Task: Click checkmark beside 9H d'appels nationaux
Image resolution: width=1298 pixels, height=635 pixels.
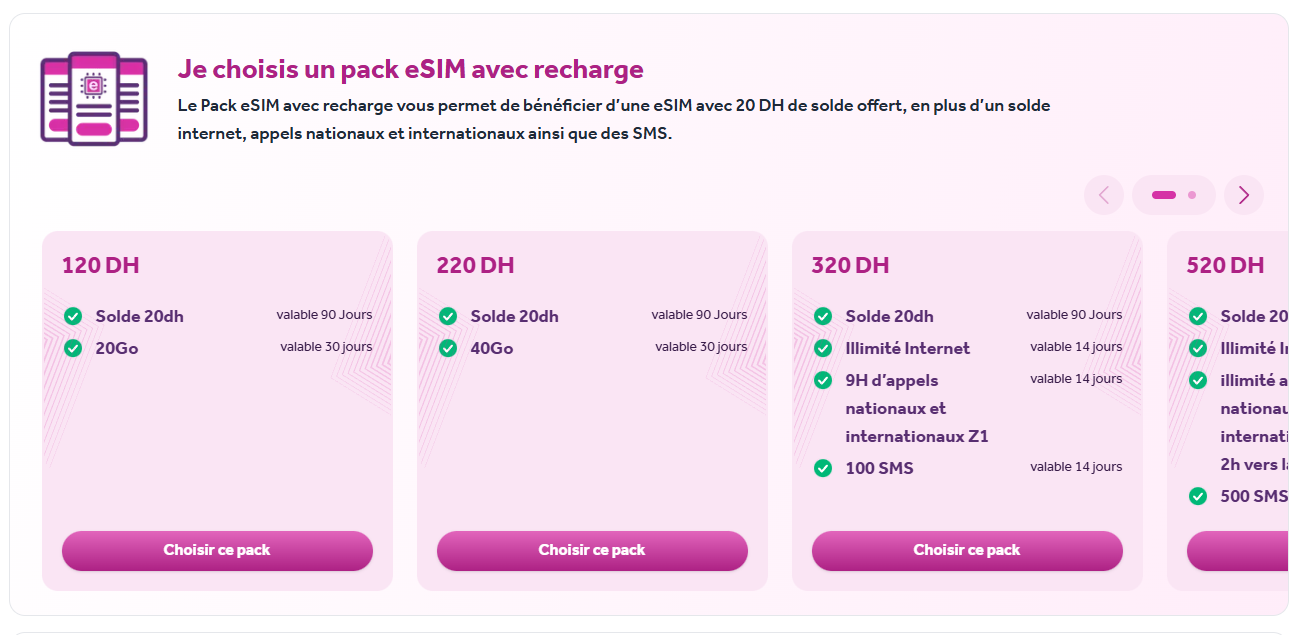Action: (x=823, y=380)
